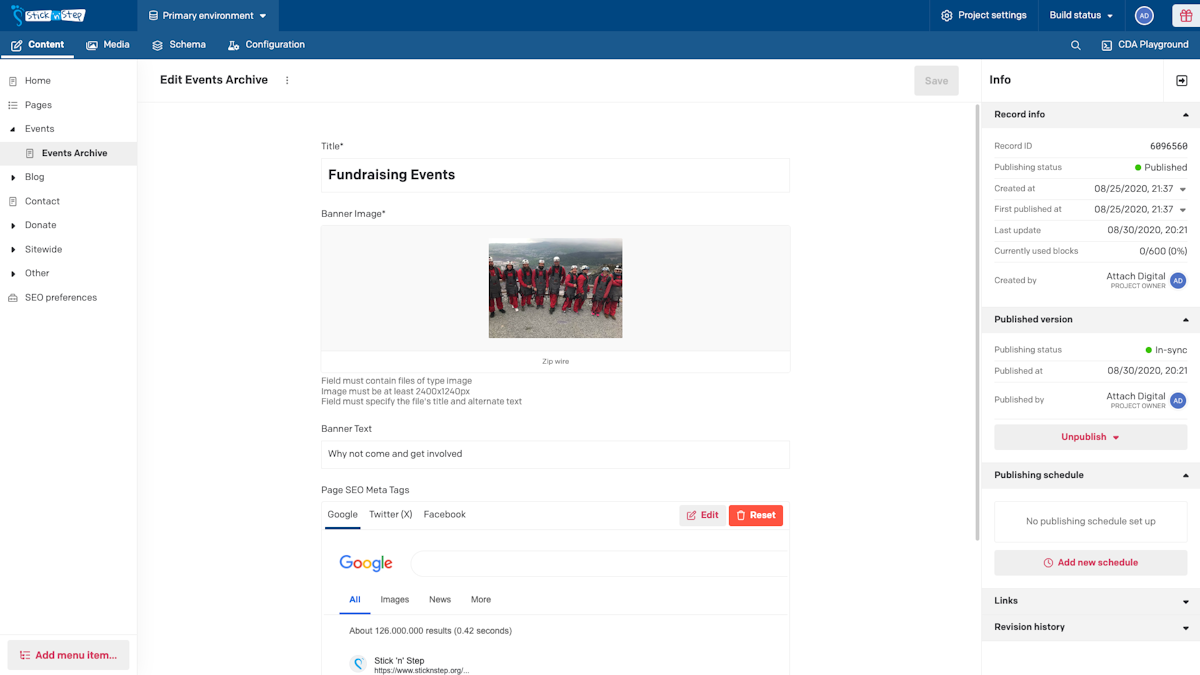Click Add menu item button

coord(68,656)
